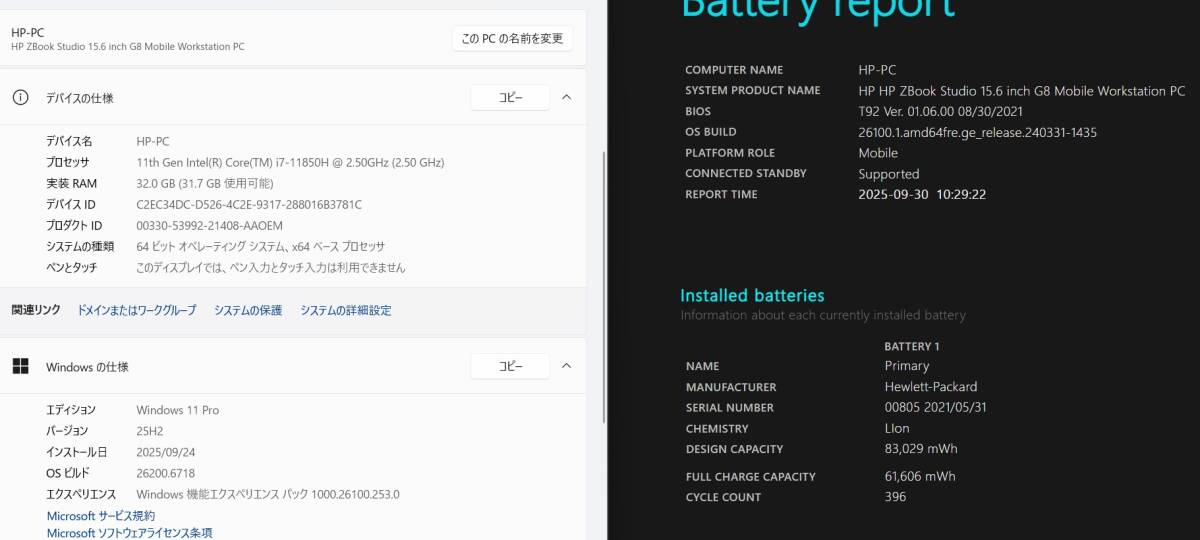Collapse the デバイスの仕様 section chevron

(566, 98)
